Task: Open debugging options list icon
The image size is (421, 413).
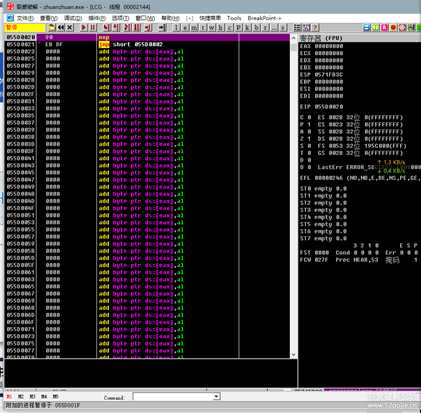Action: (297, 28)
